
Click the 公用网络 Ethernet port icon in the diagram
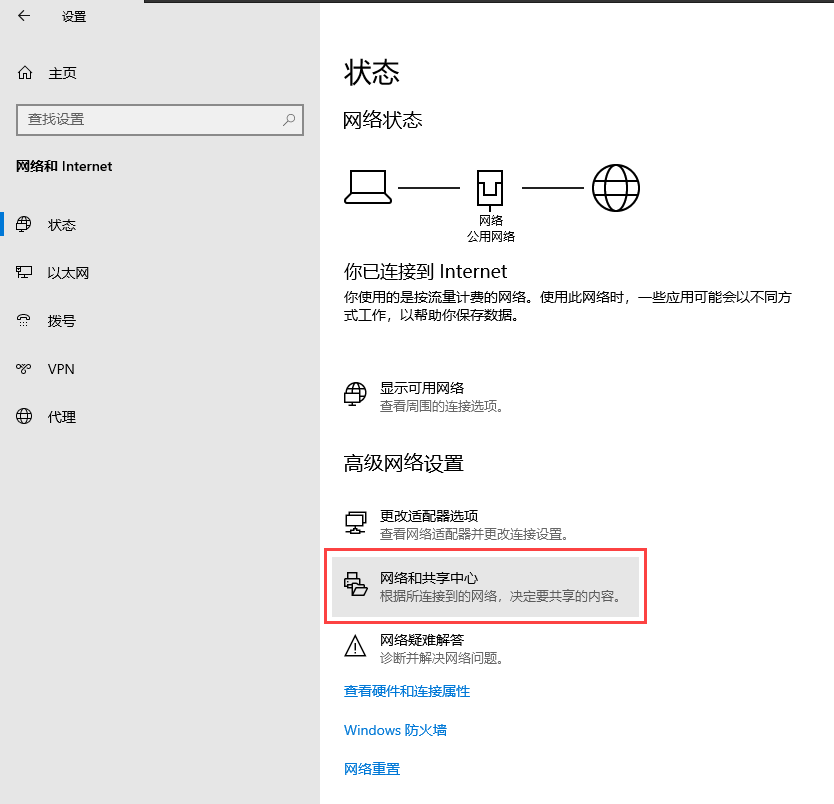click(490, 187)
